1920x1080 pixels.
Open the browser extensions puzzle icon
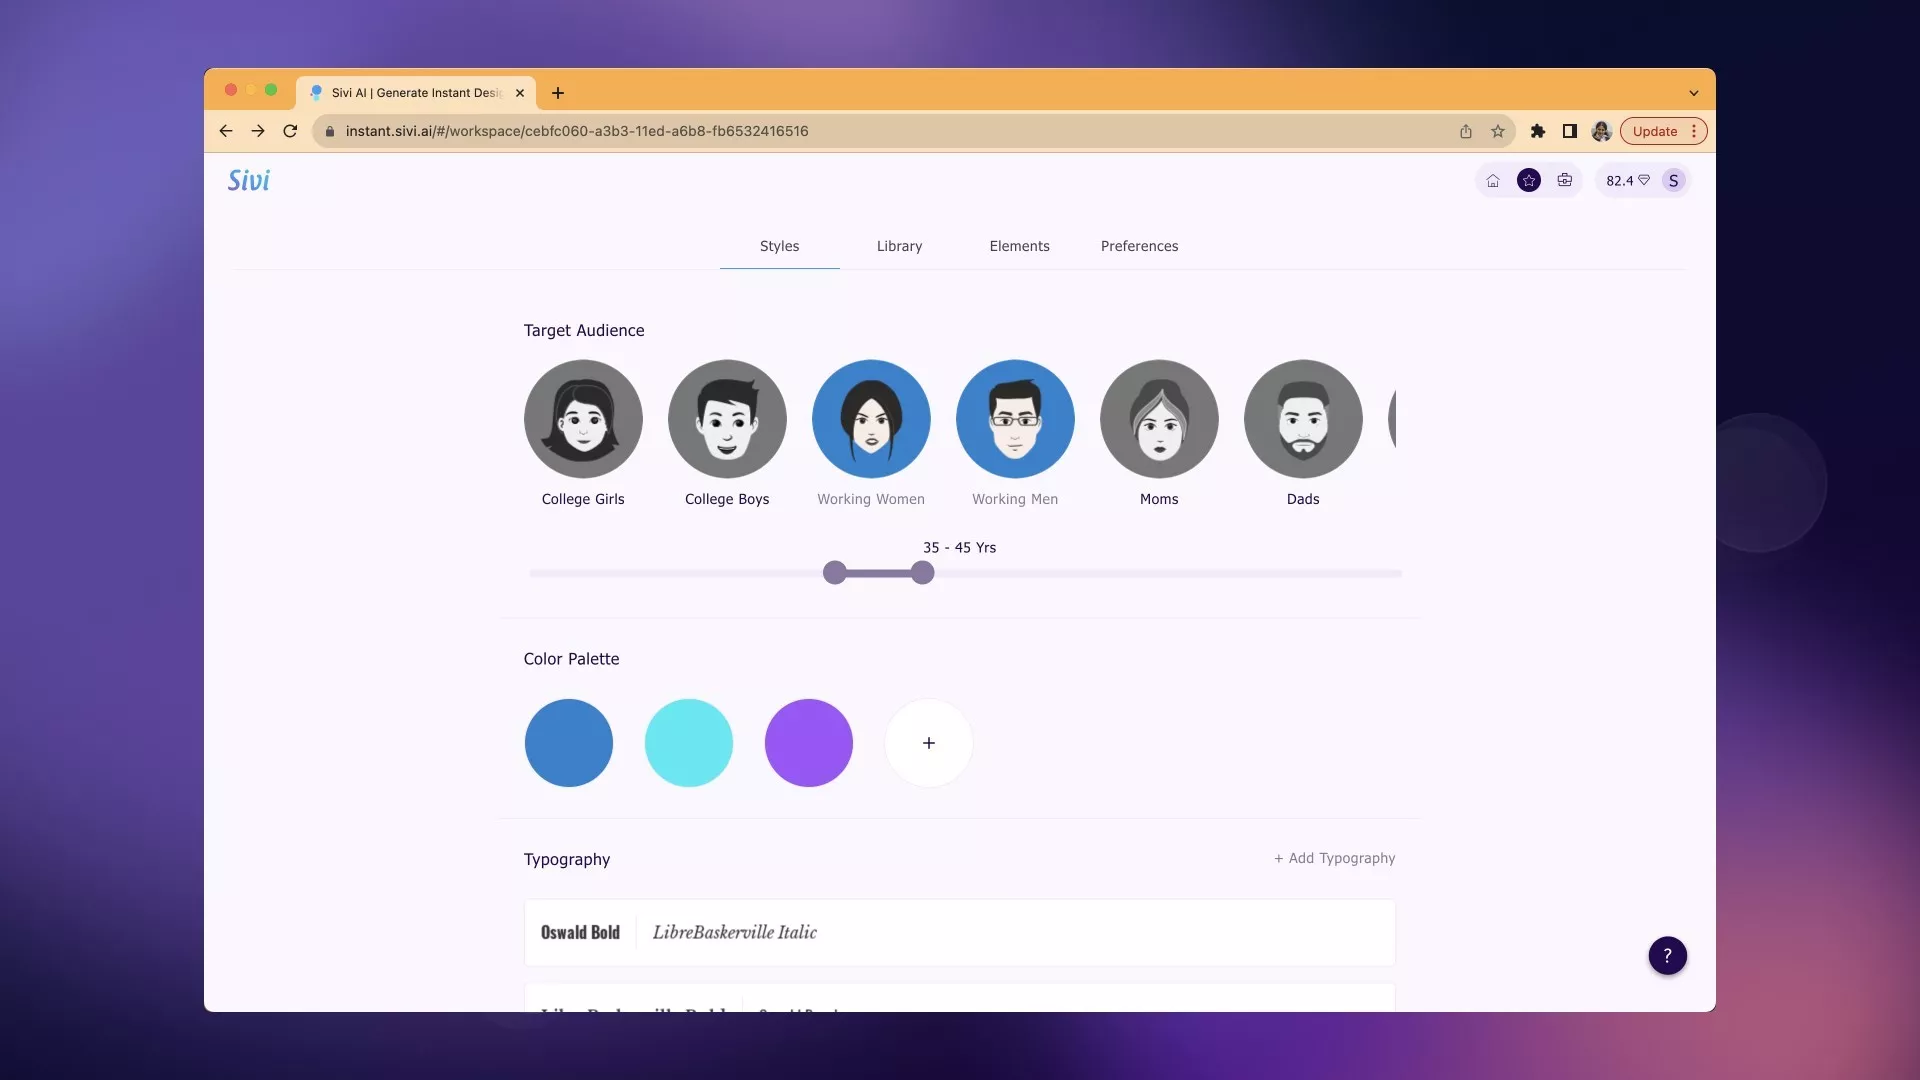(1538, 131)
